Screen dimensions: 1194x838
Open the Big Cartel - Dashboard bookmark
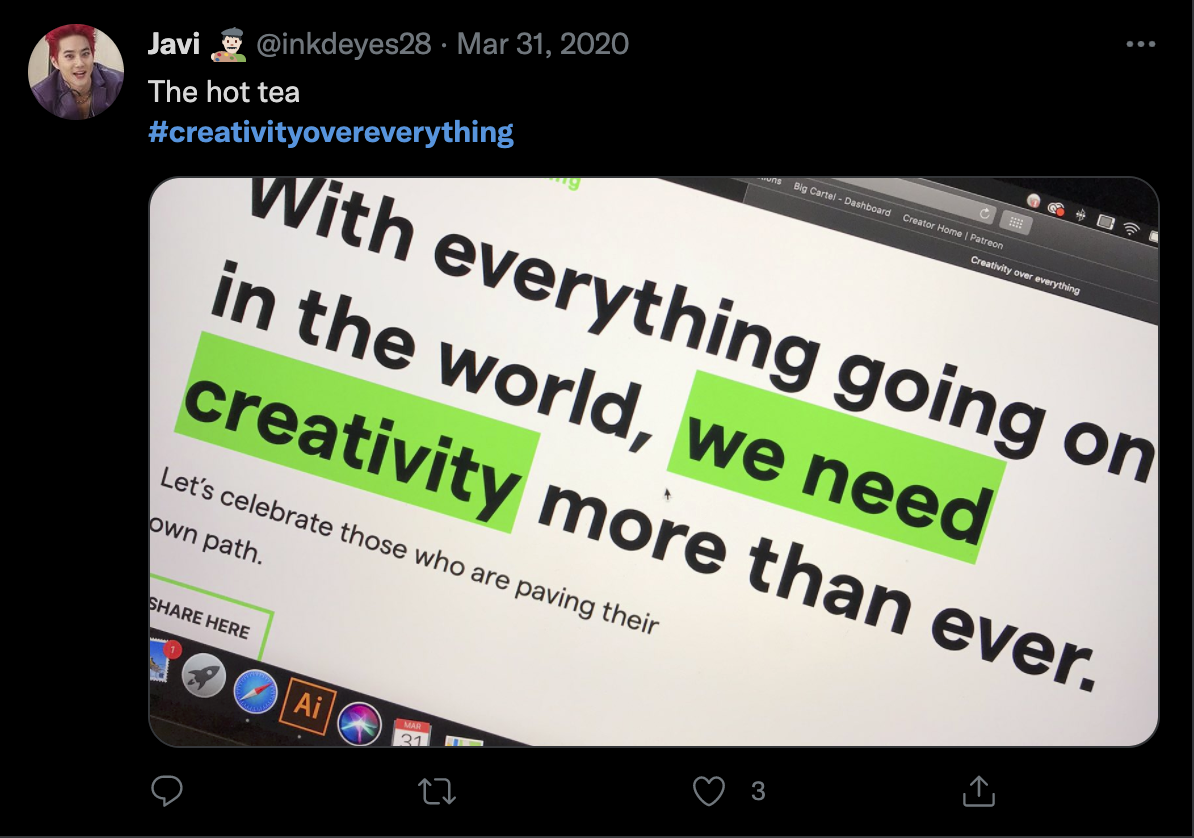coord(841,198)
